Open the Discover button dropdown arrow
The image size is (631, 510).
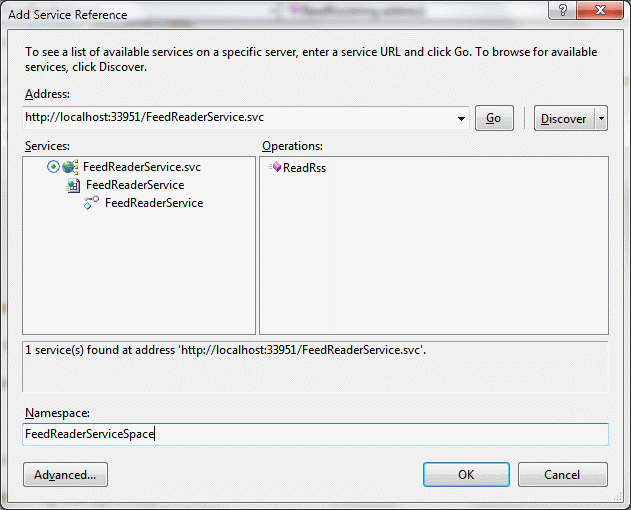[x=601, y=118]
